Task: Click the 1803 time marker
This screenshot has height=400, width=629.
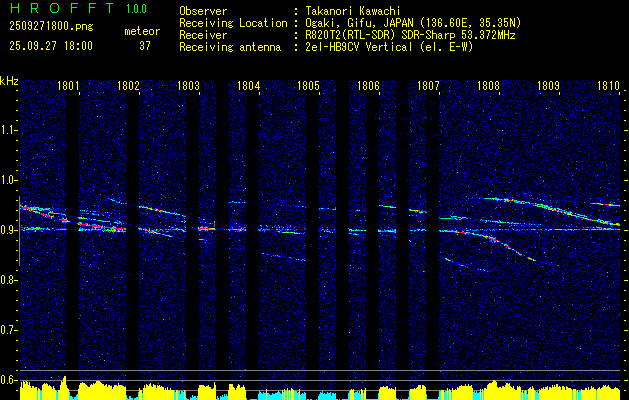Action: (188, 86)
